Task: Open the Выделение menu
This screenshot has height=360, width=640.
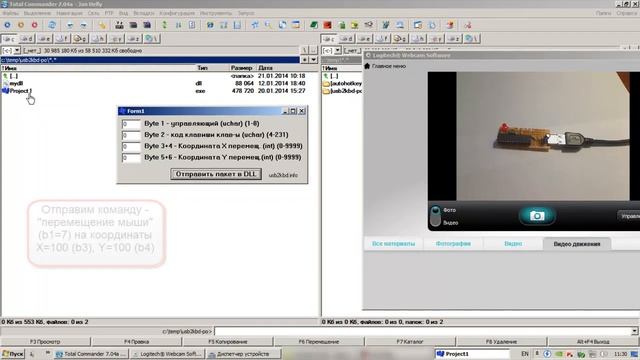Action: pos(37,13)
